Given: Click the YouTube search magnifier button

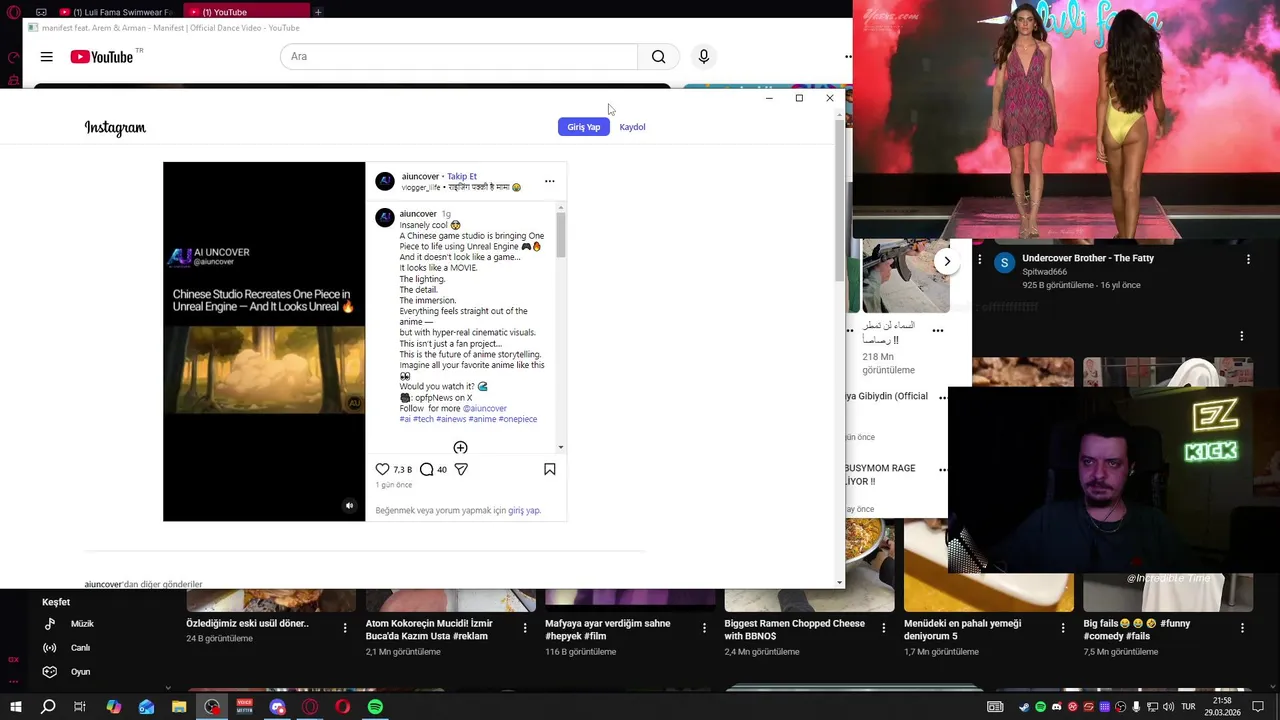Looking at the screenshot, I should click(x=658, y=57).
